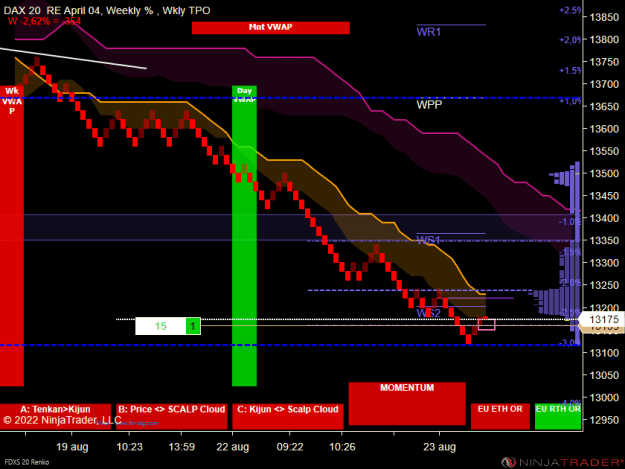The width and height of the screenshot is (625, 469).
Task: Click the 13175 current price marker
Action: click(603, 320)
